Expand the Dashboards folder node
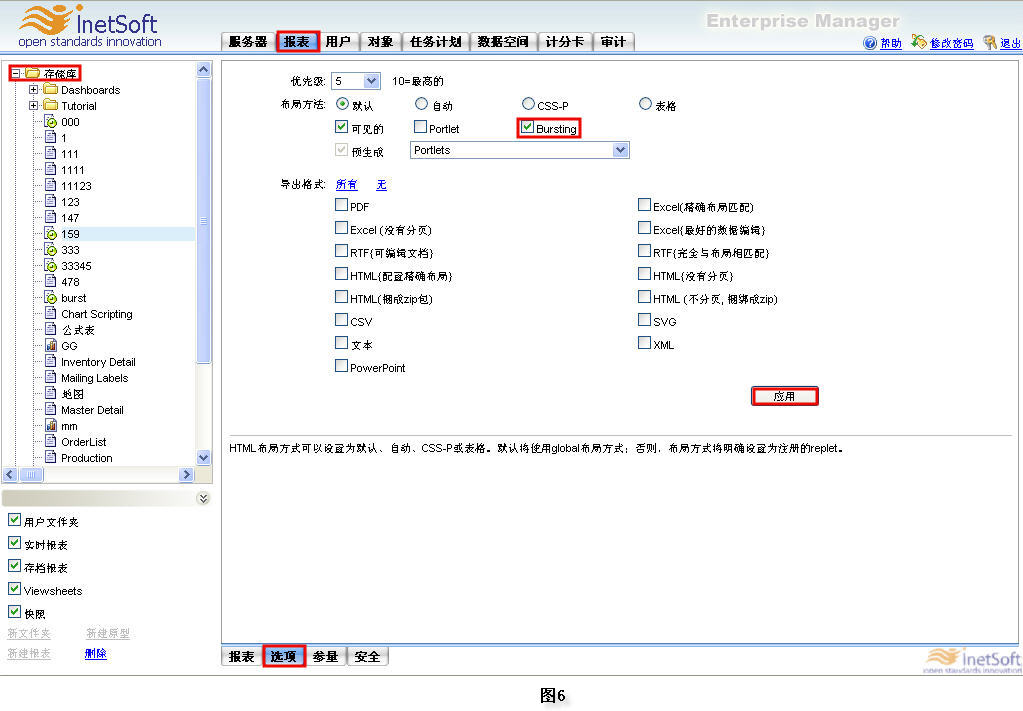Viewport: 1023px width, 711px height. [34, 89]
